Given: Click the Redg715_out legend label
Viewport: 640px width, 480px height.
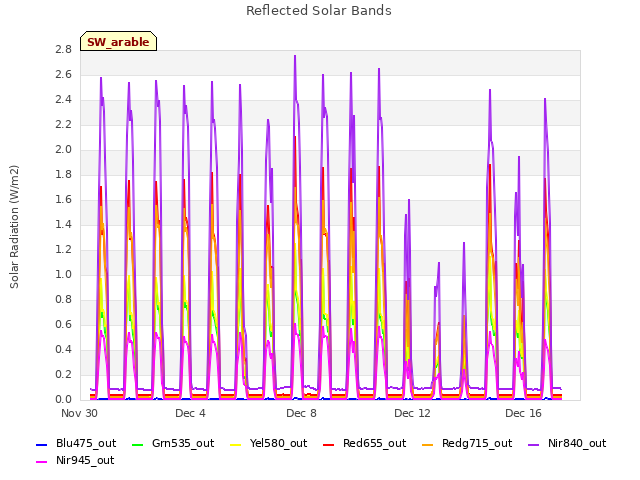Looking at the screenshot, I should pyautogui.click(x=477, y=443).
